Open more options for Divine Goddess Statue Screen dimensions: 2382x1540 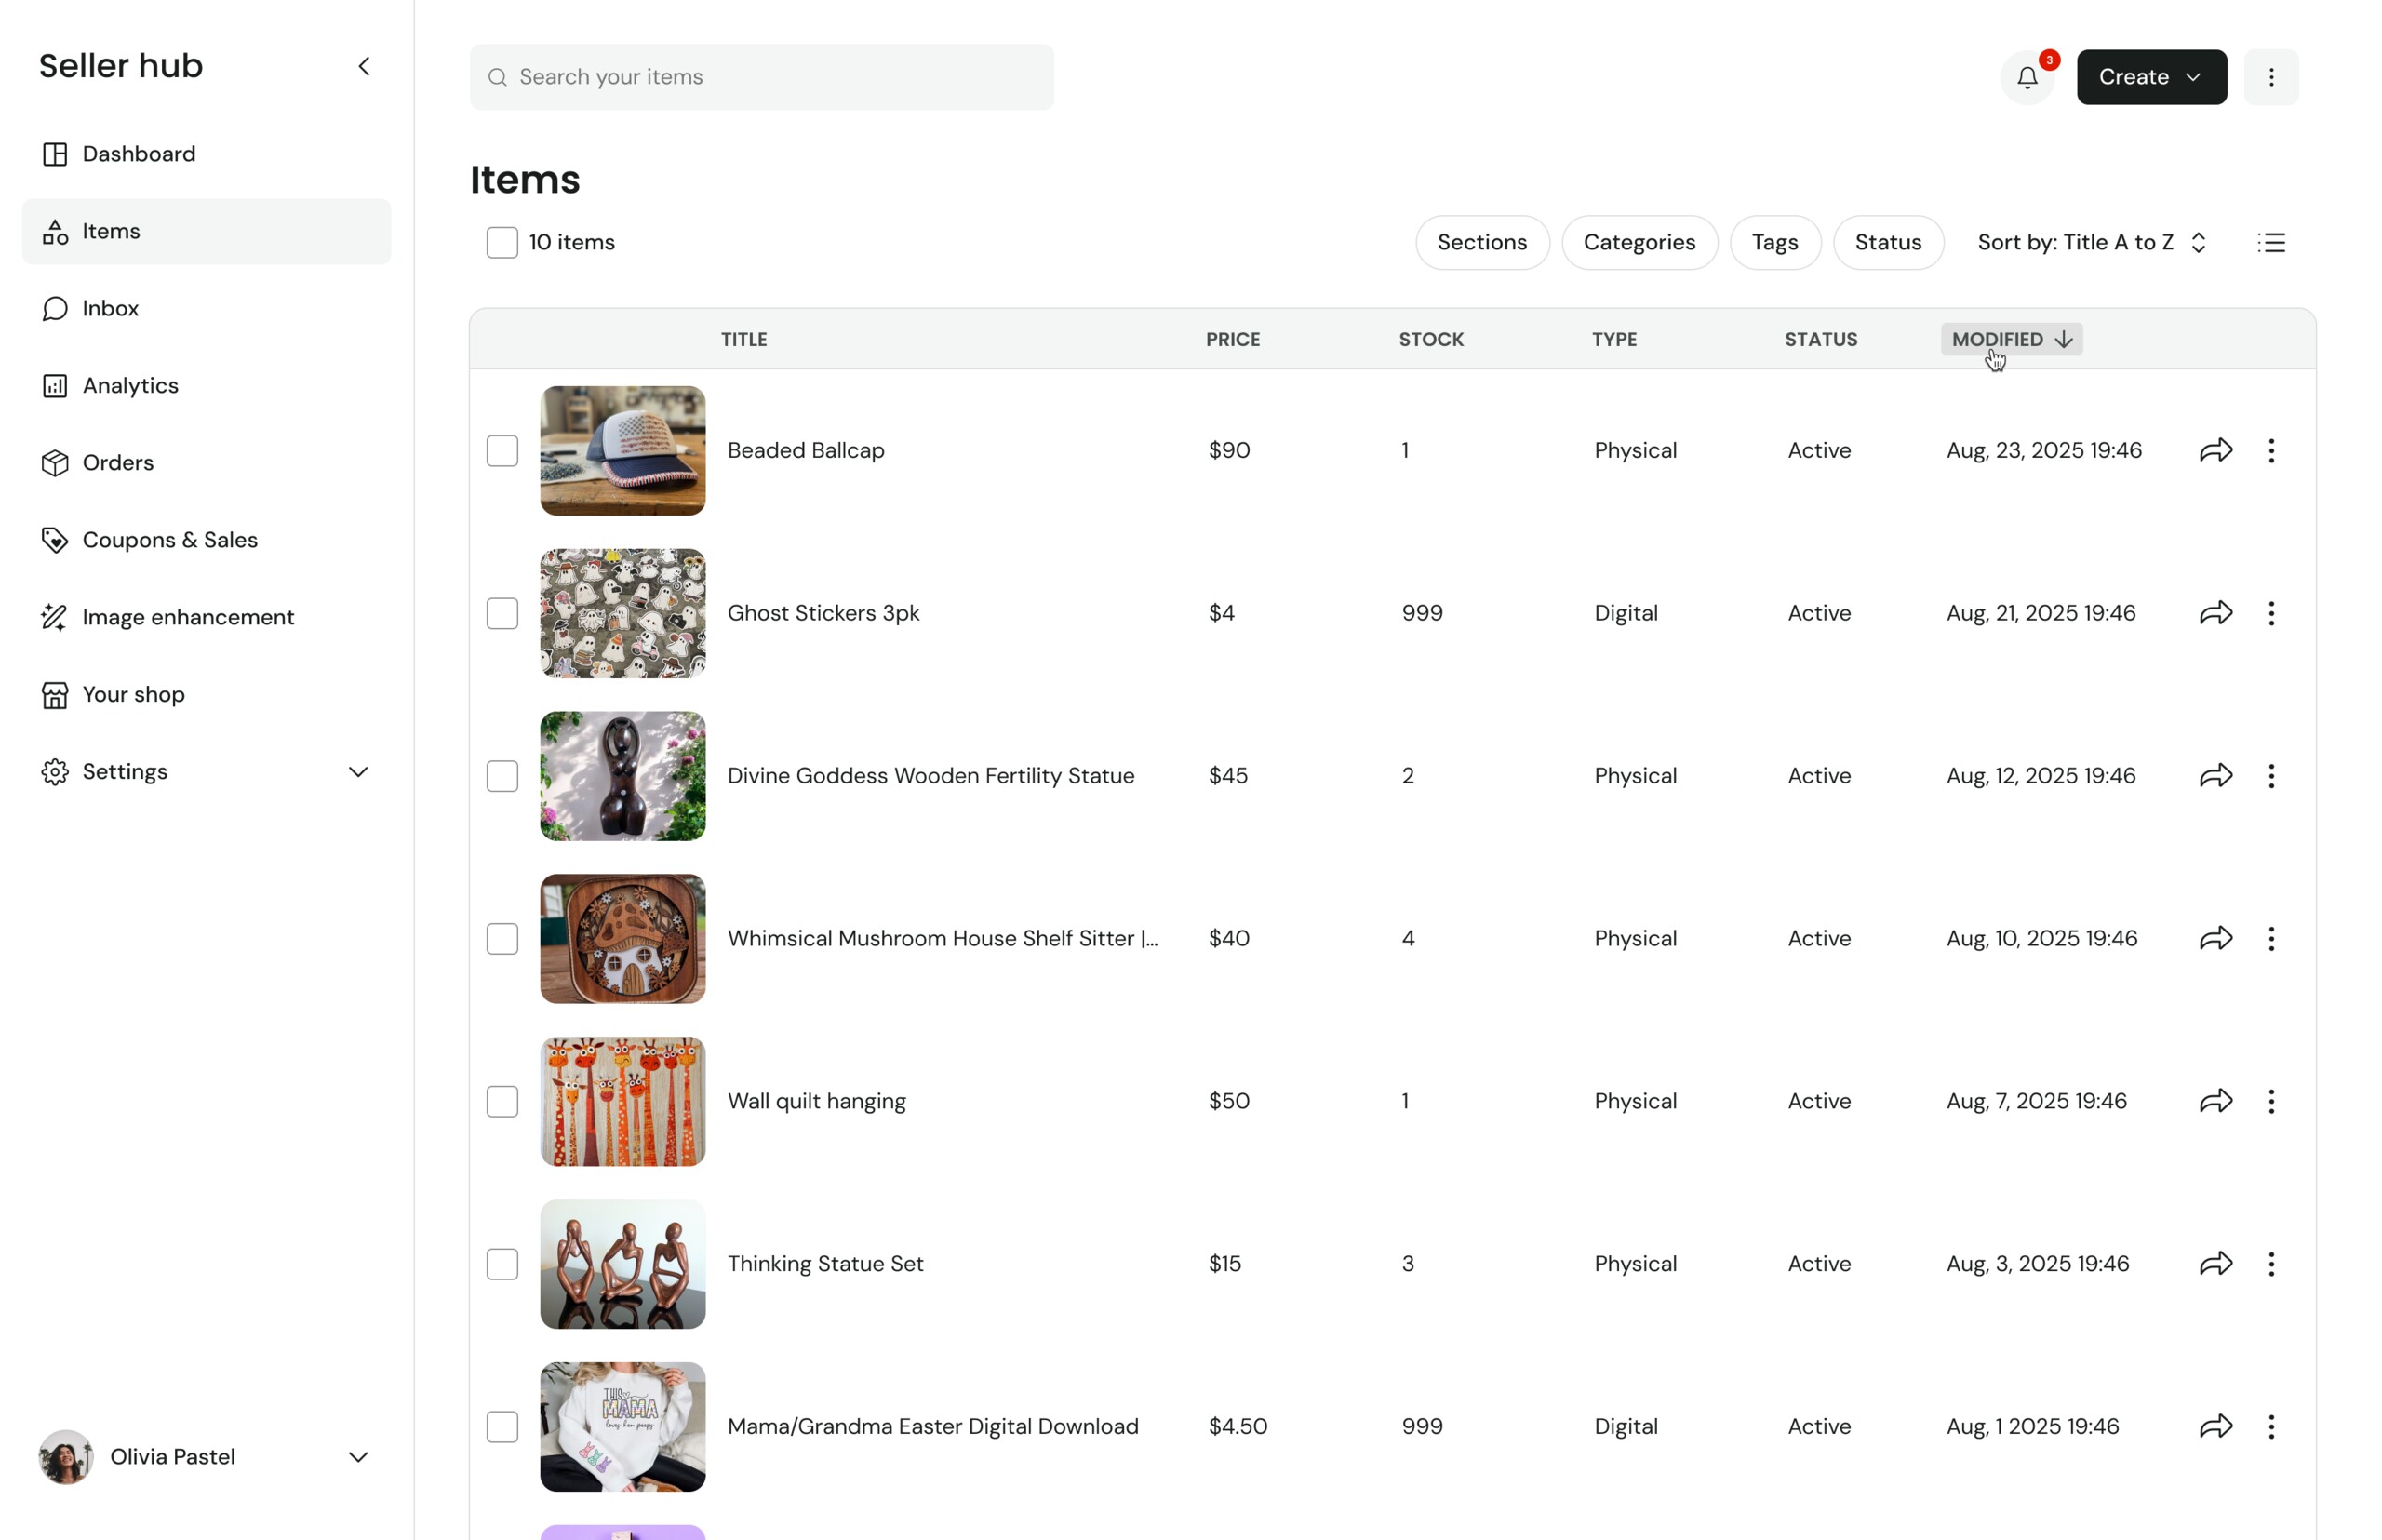point(2271,776)
